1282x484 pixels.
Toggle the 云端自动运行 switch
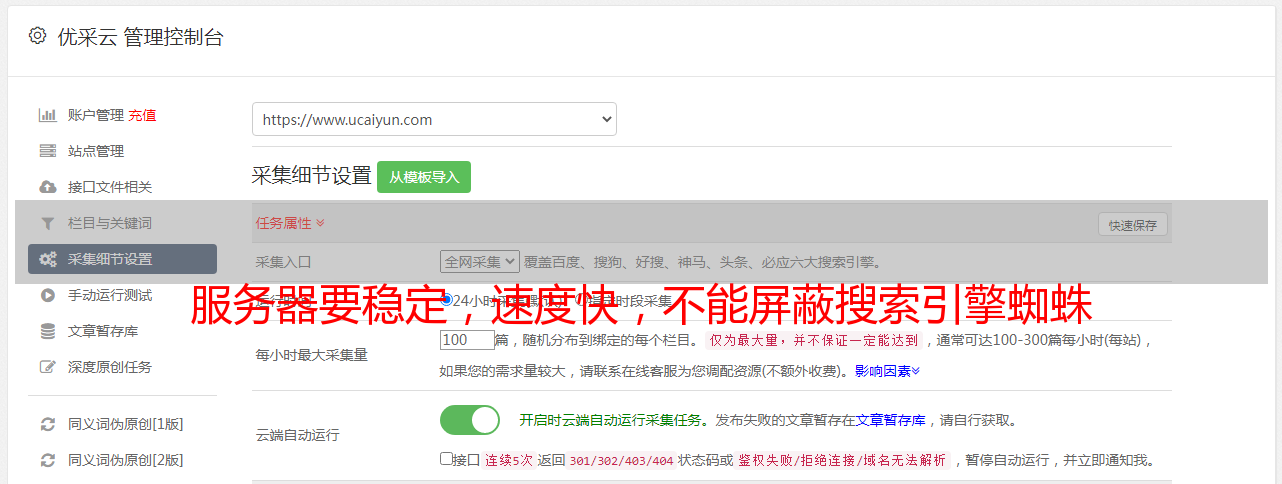pos(470,420)
